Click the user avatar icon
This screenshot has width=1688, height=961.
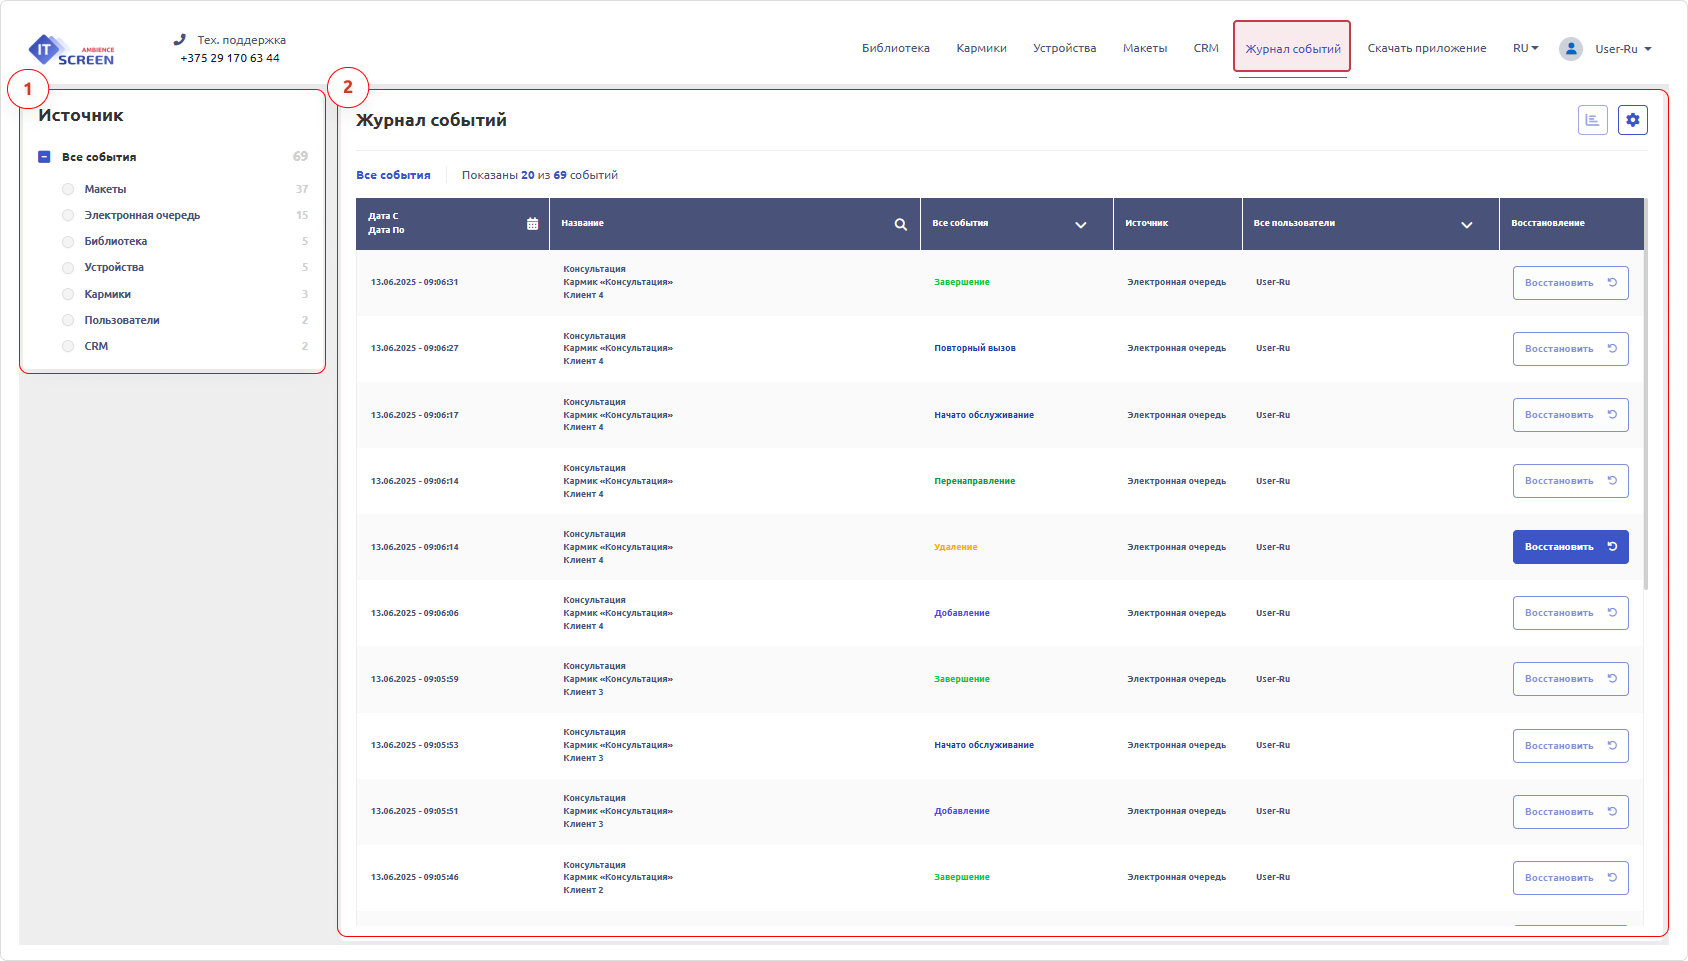[x=1570, y=48]
